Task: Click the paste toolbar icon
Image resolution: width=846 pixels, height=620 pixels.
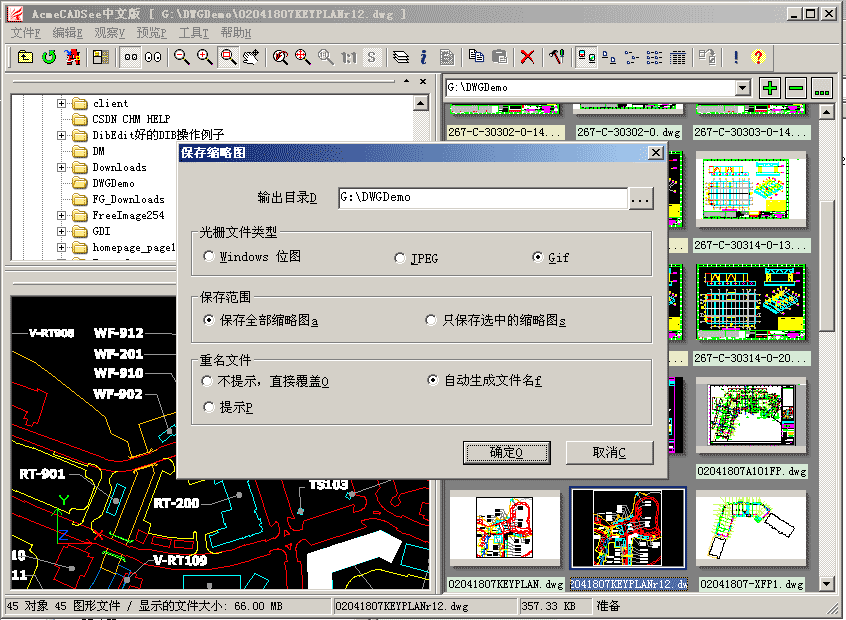Action: (x=500, y=56)
